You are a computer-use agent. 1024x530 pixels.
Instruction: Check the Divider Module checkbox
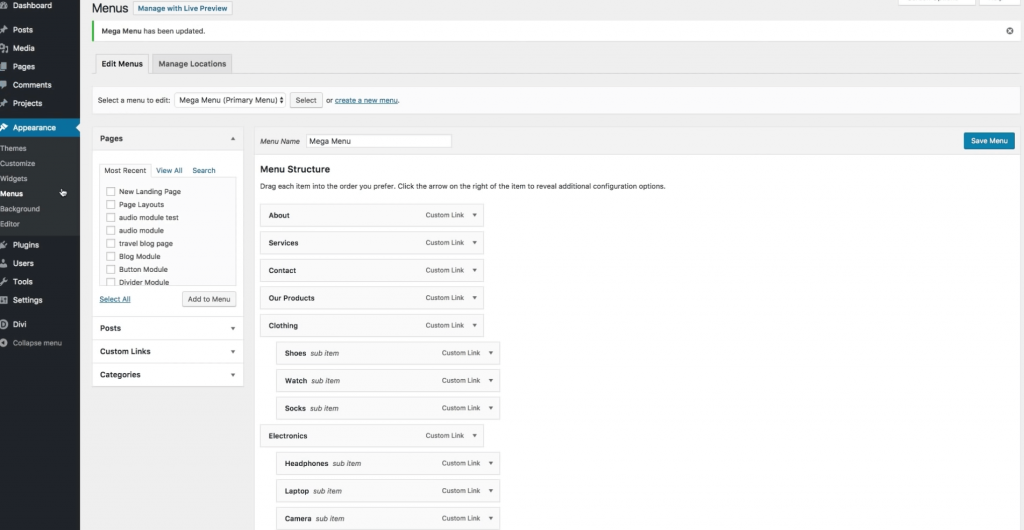pos(110,282)
